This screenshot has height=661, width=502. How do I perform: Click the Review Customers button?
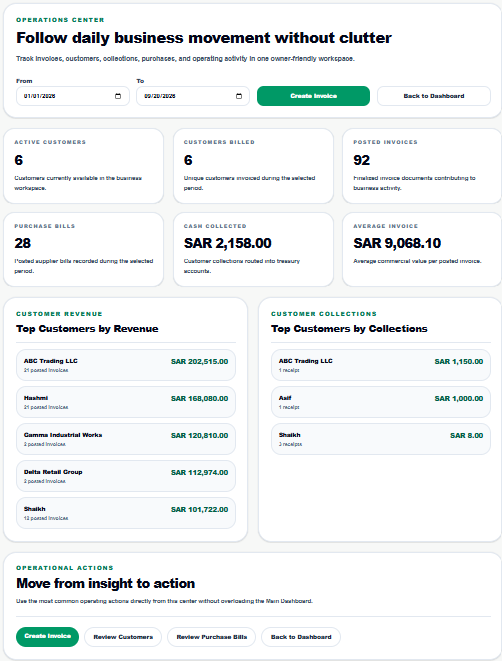tap(123, 637)
